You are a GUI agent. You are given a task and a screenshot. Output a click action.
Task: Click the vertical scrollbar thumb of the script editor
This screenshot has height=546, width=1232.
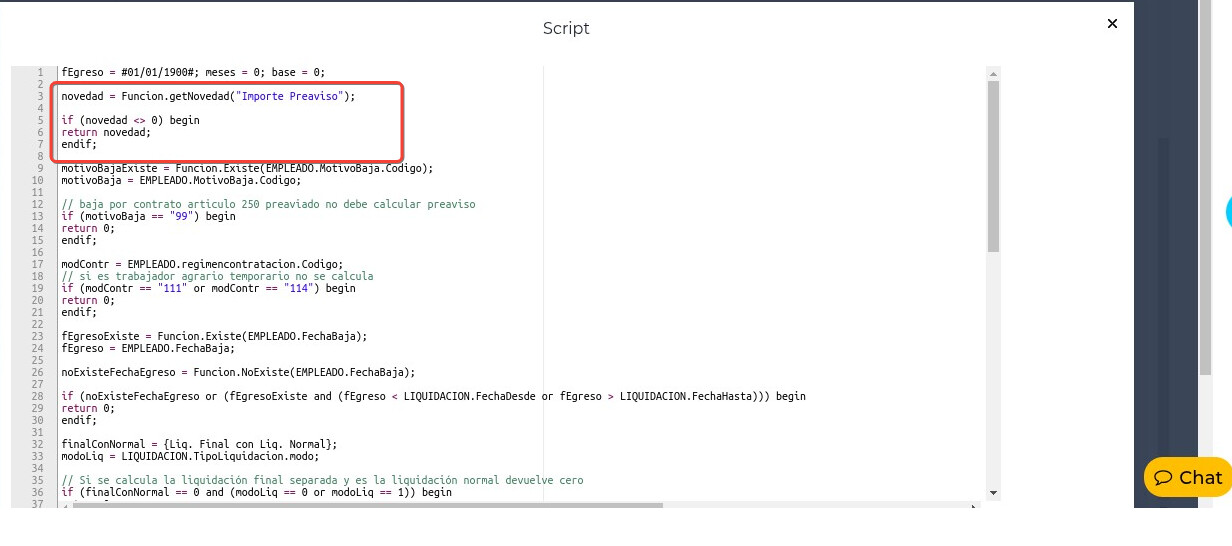coord(993,166)
